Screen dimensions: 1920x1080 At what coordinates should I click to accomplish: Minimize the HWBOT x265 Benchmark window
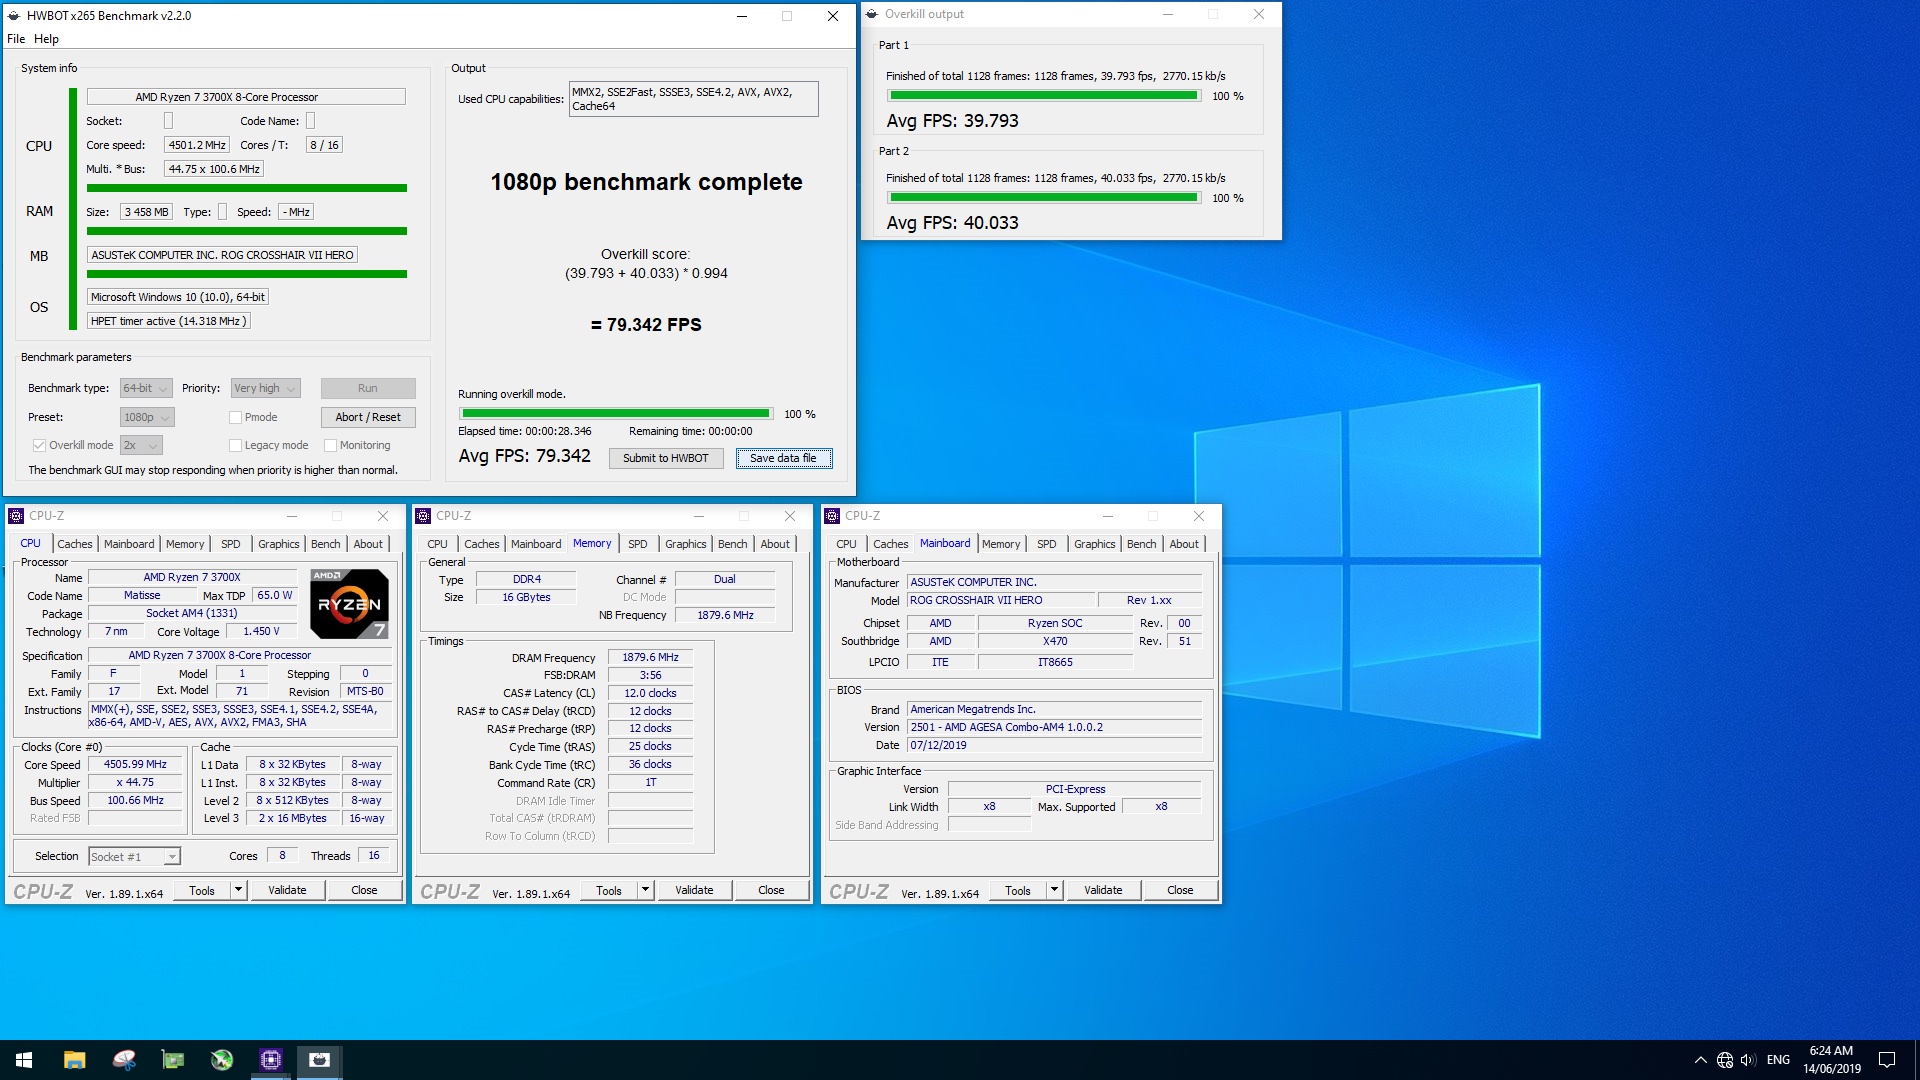pyautogui.click(x=742, y=16)
